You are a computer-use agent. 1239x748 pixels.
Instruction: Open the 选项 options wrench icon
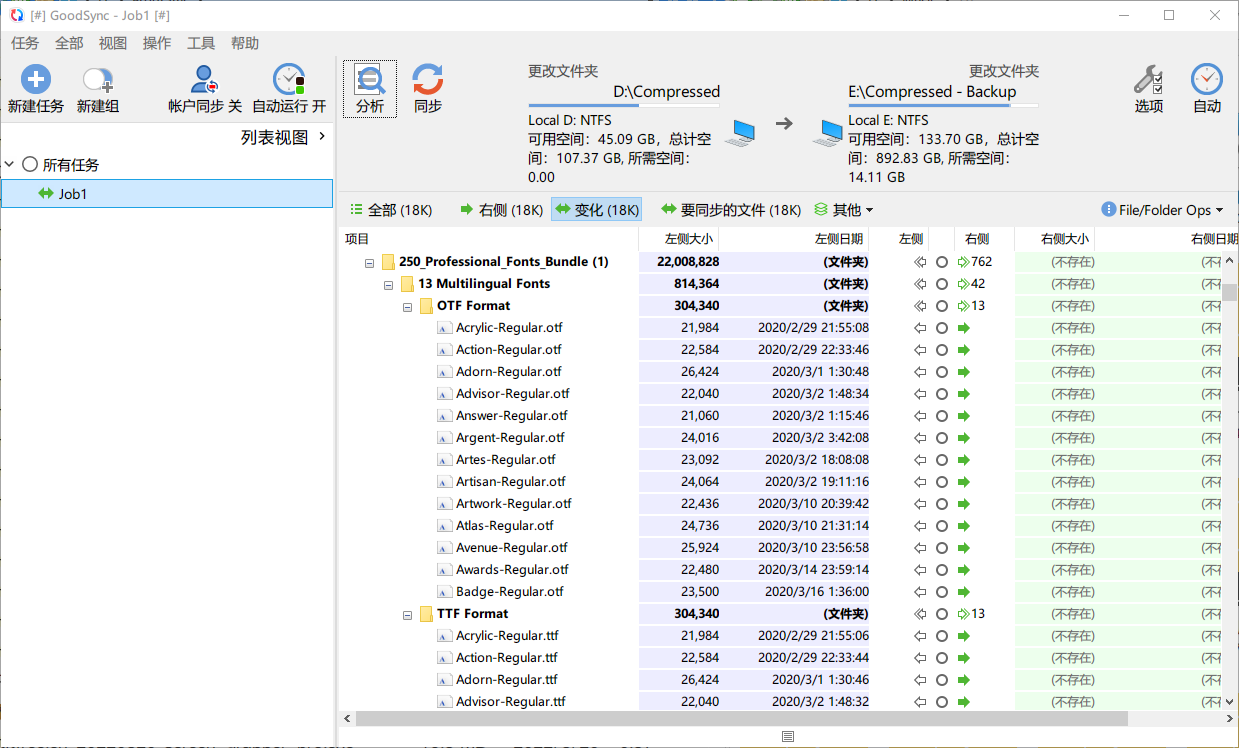click(x=1148, y=80)
